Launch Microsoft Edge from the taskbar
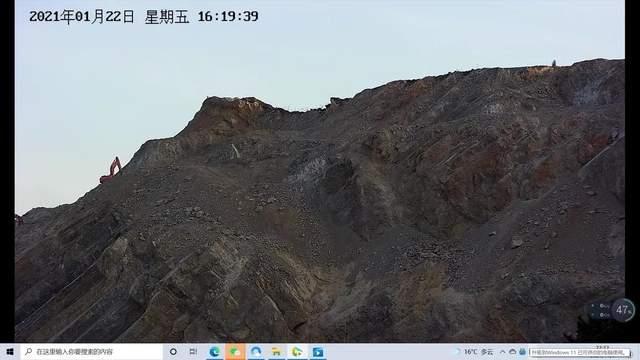 coord(214,351)
